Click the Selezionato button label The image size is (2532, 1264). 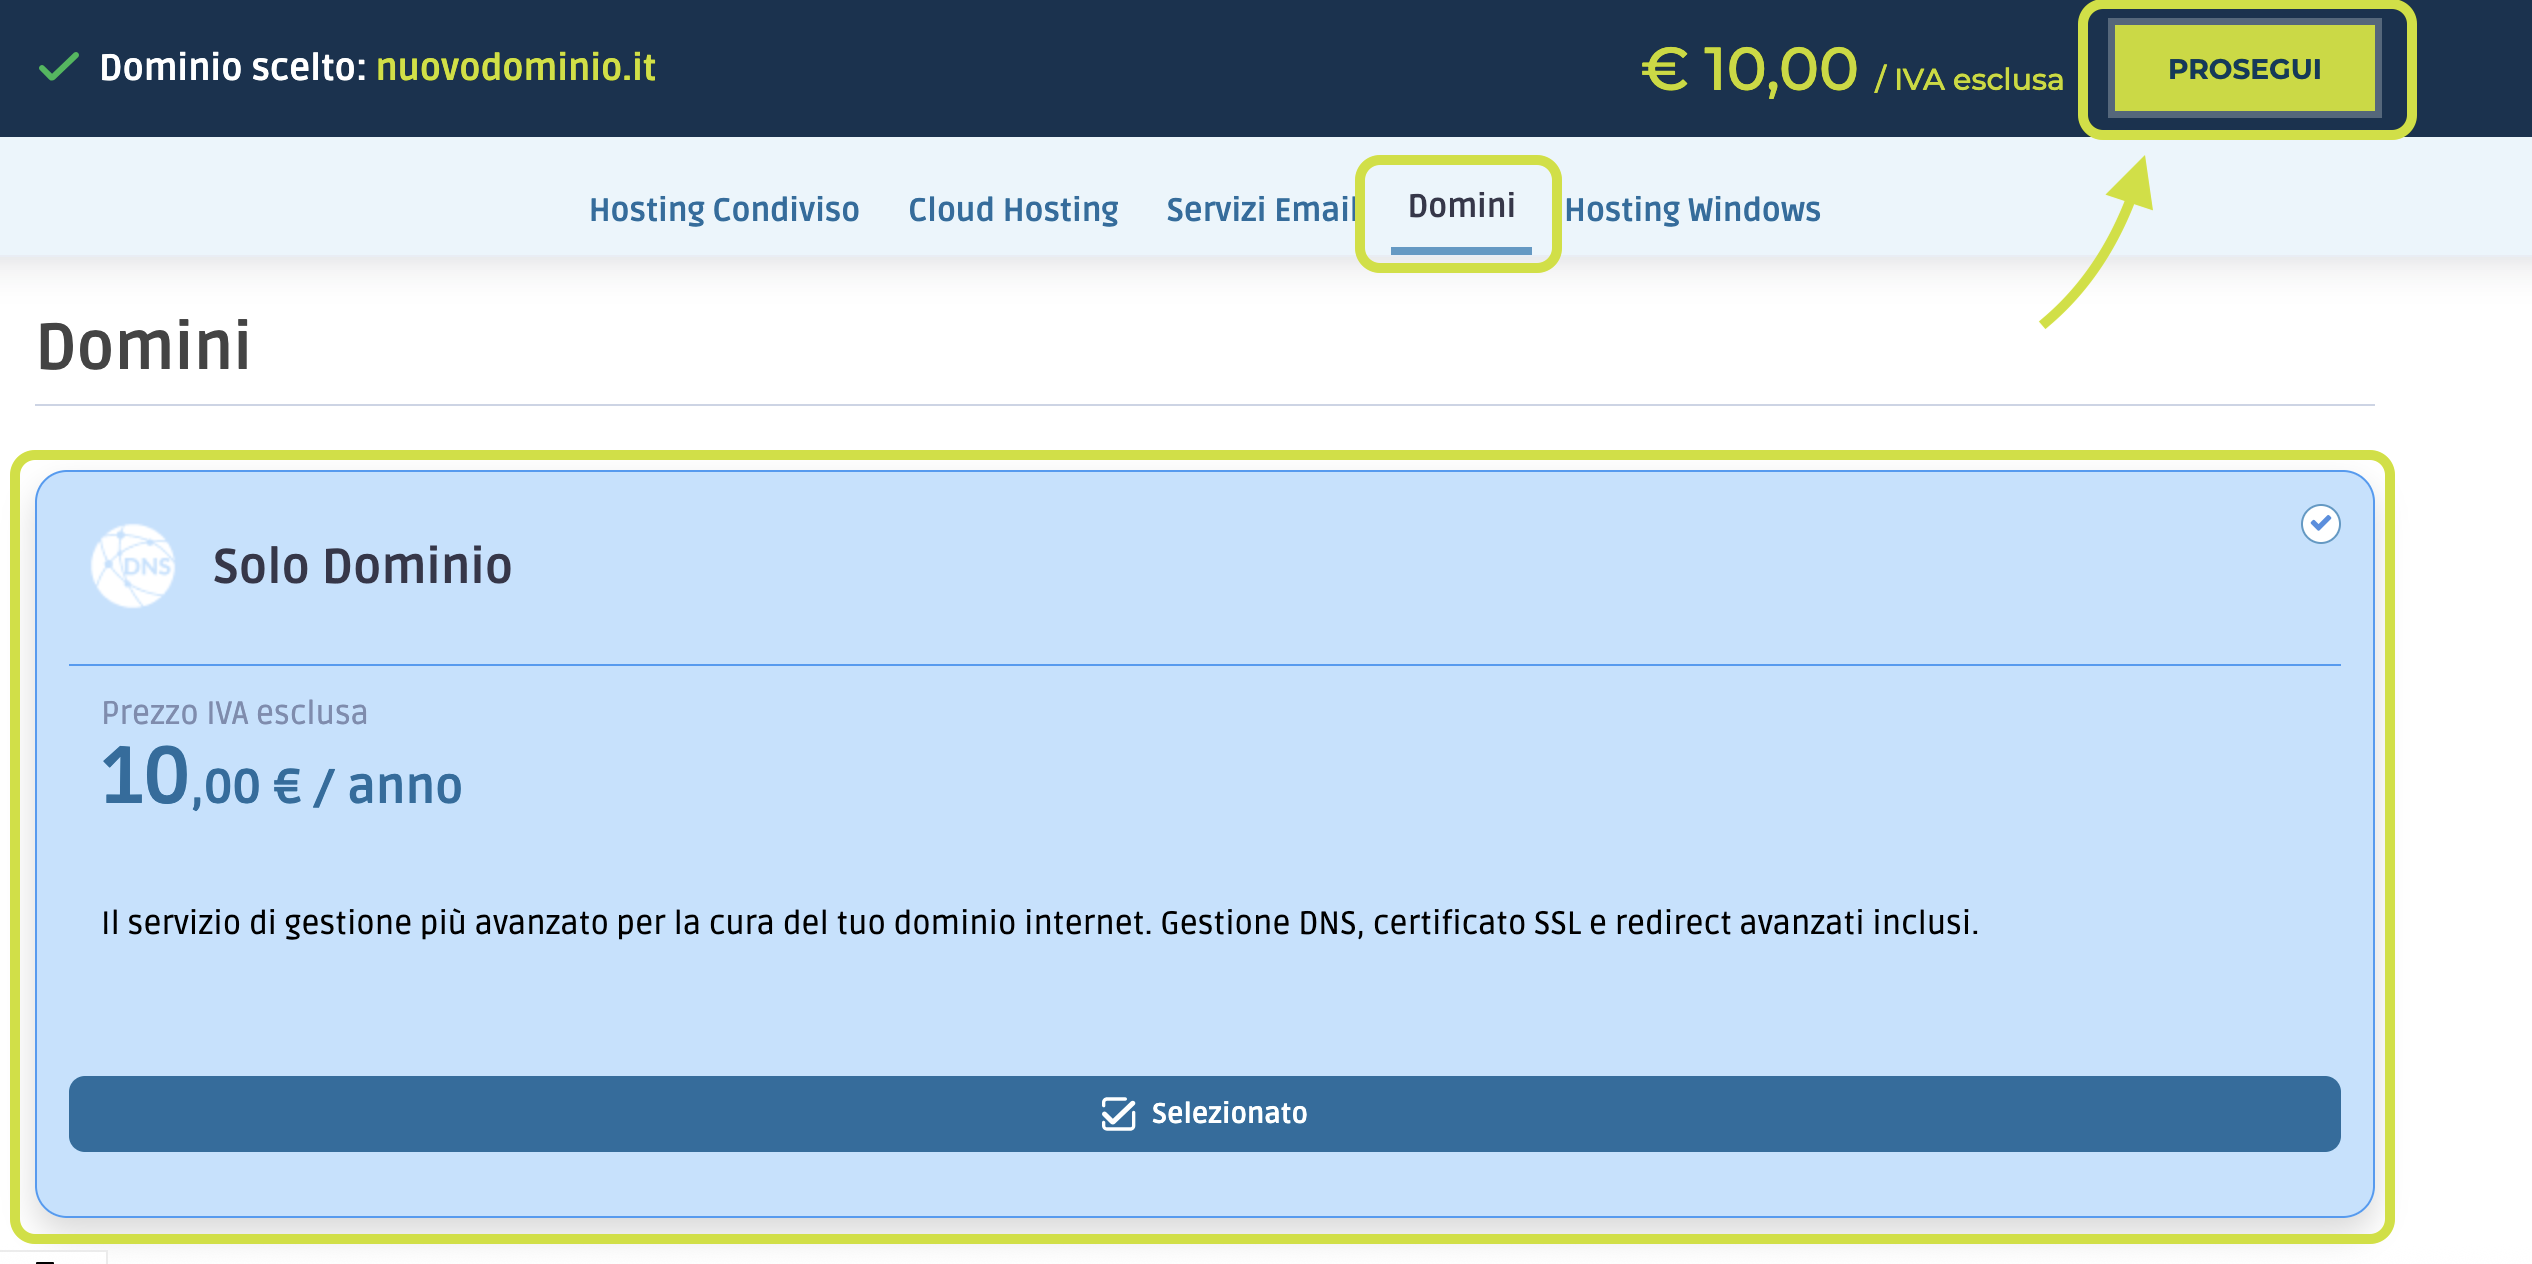pos(1229,1113)
